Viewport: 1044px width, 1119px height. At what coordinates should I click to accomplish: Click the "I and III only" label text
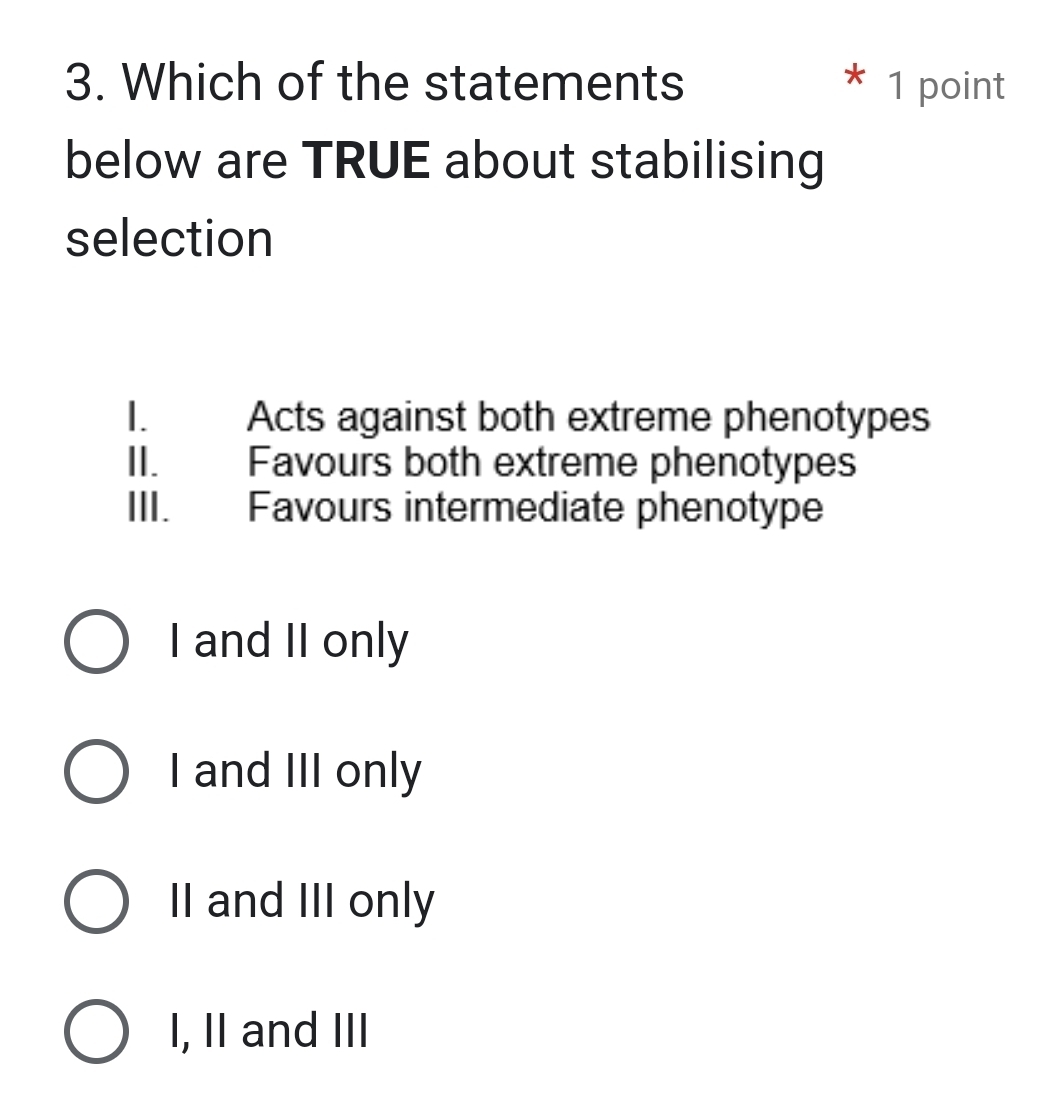coord(296,771)
